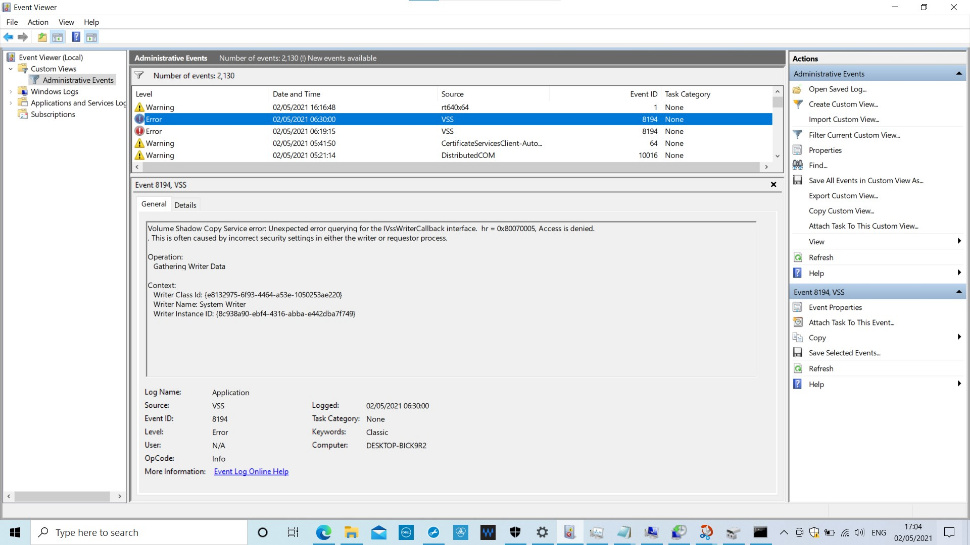Select Event Viewer (Local) root node
This screenshot has width=970, height=545.
50,57
